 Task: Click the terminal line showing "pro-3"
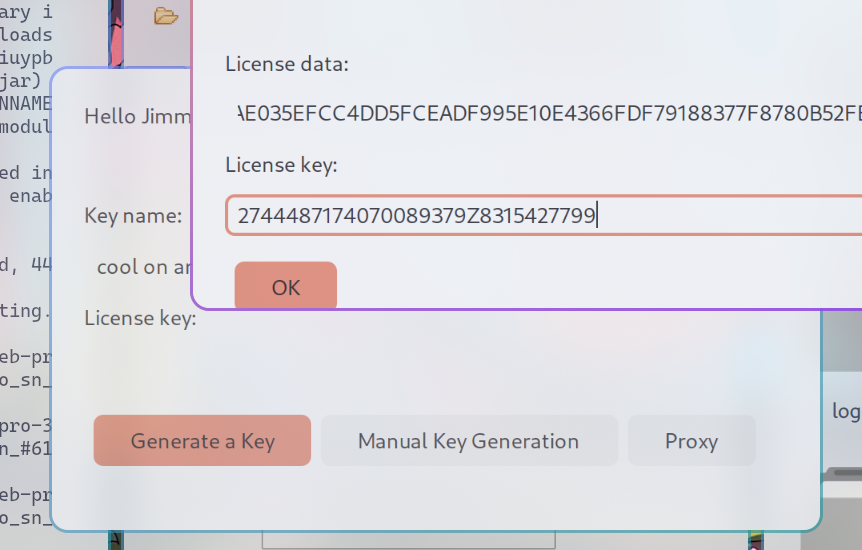click(x=25, y=426)
